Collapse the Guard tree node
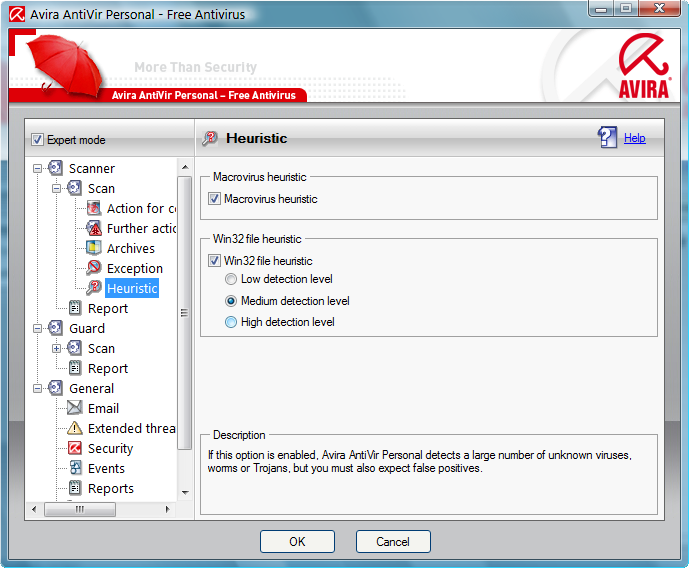 pyautogui.click(x=37, y=328)
